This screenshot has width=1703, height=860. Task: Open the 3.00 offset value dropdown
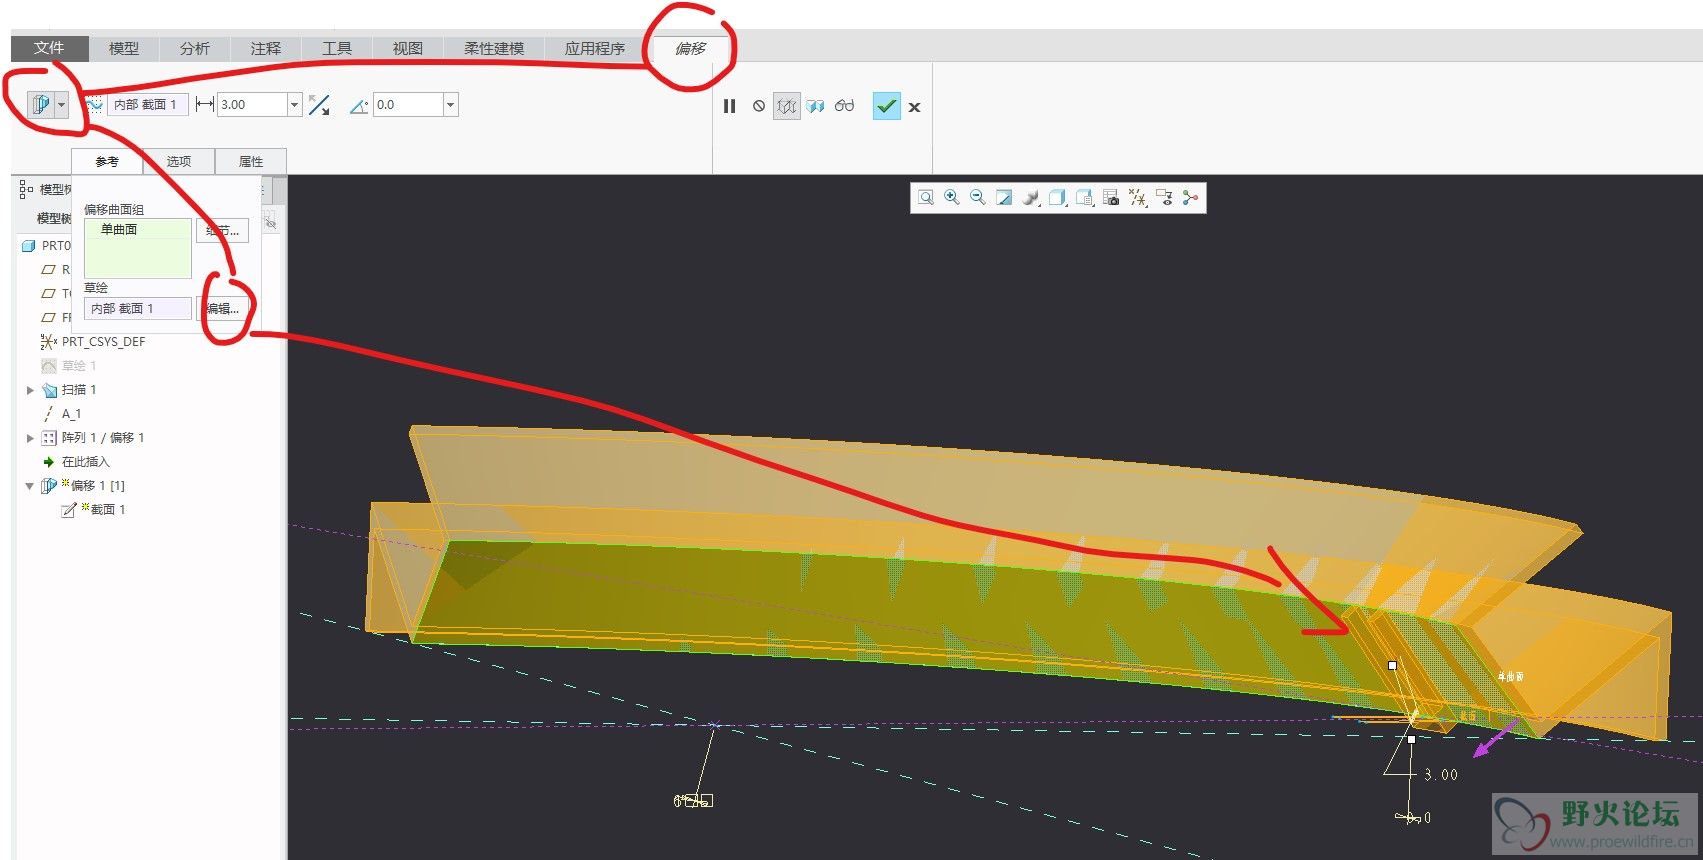click(294, 105)
